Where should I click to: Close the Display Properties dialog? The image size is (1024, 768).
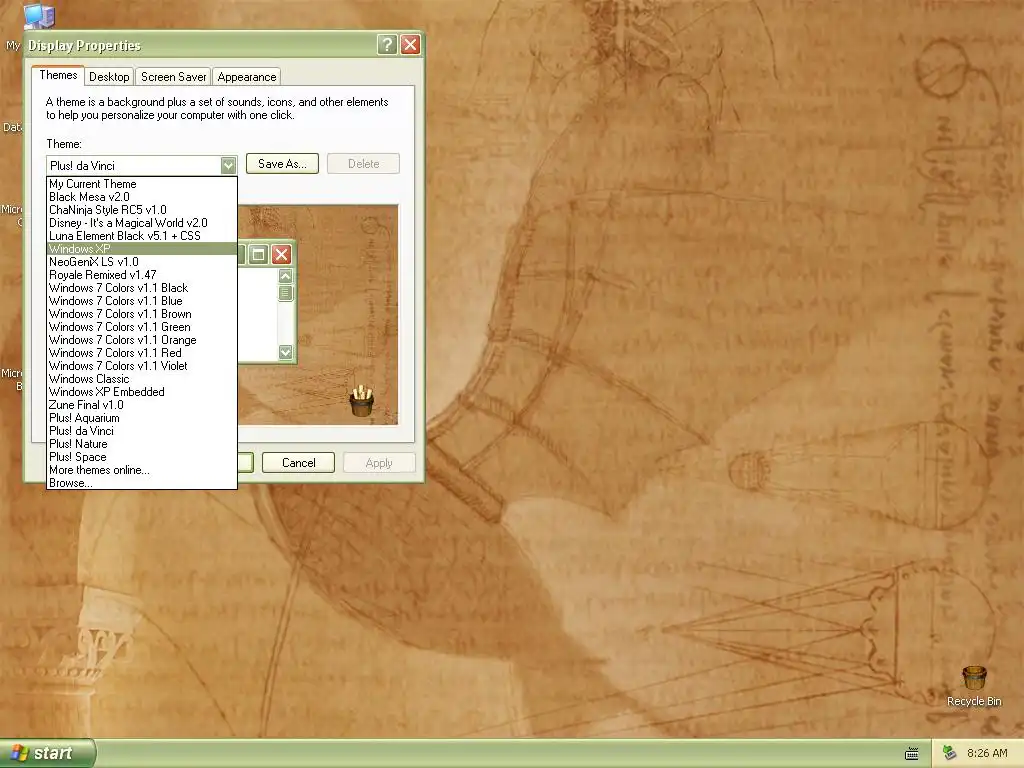(410, 44)
